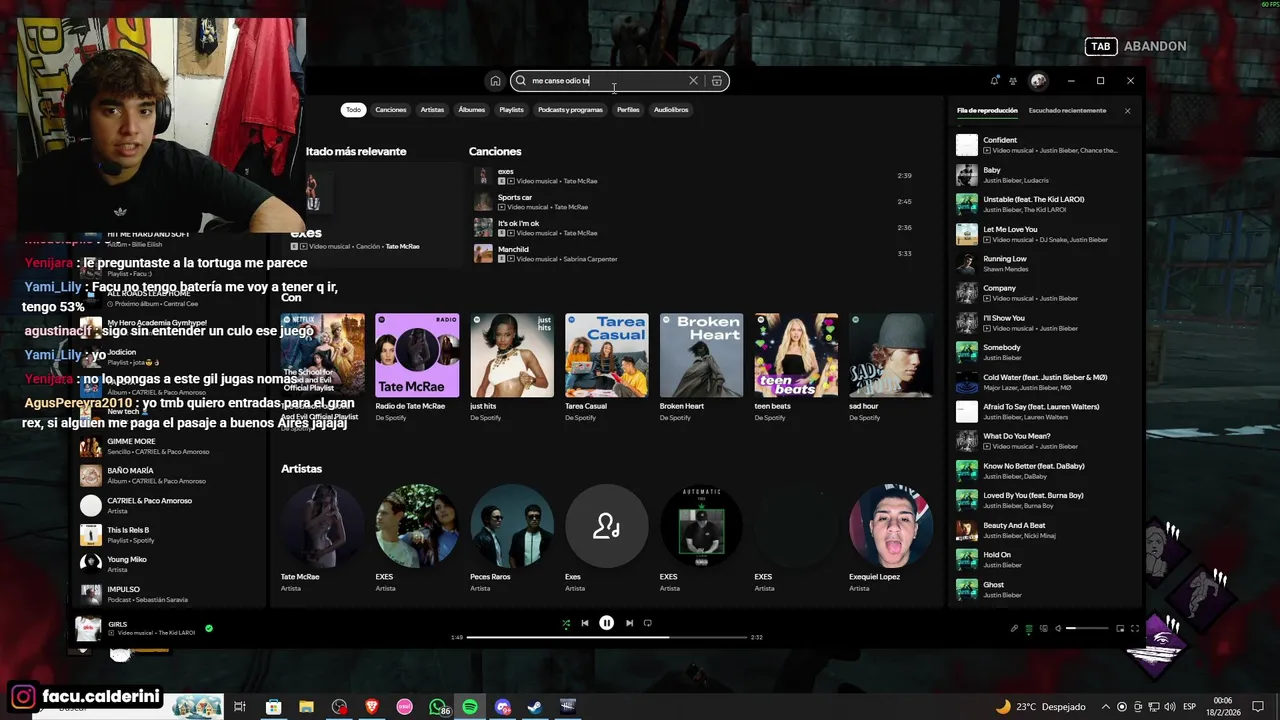Screen dimensions: 1280x720
Task: Select the Álbumes filter chip
Action: point(472,110)
